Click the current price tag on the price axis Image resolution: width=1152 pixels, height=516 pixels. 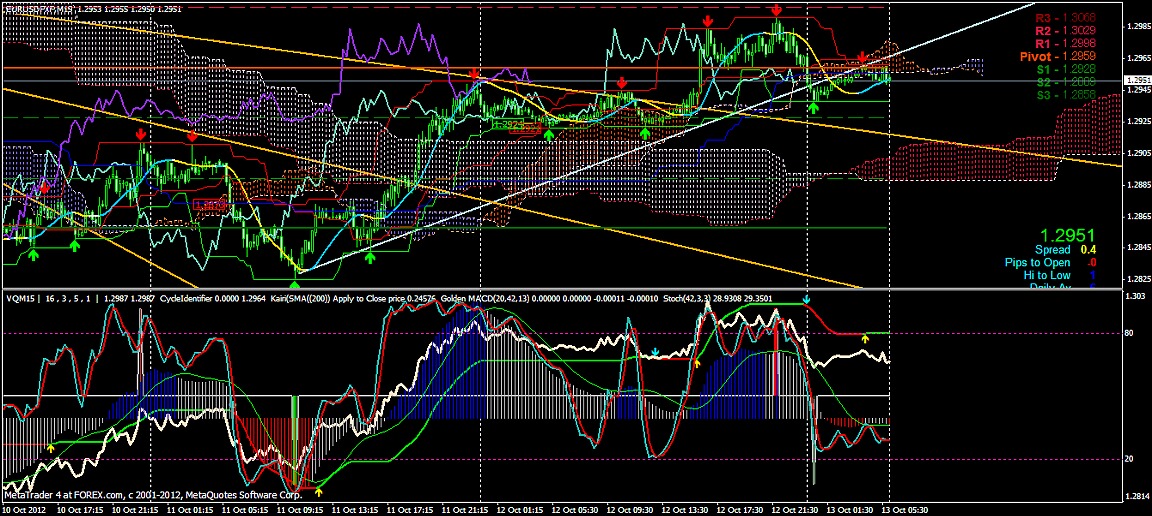click(1135, 80)
